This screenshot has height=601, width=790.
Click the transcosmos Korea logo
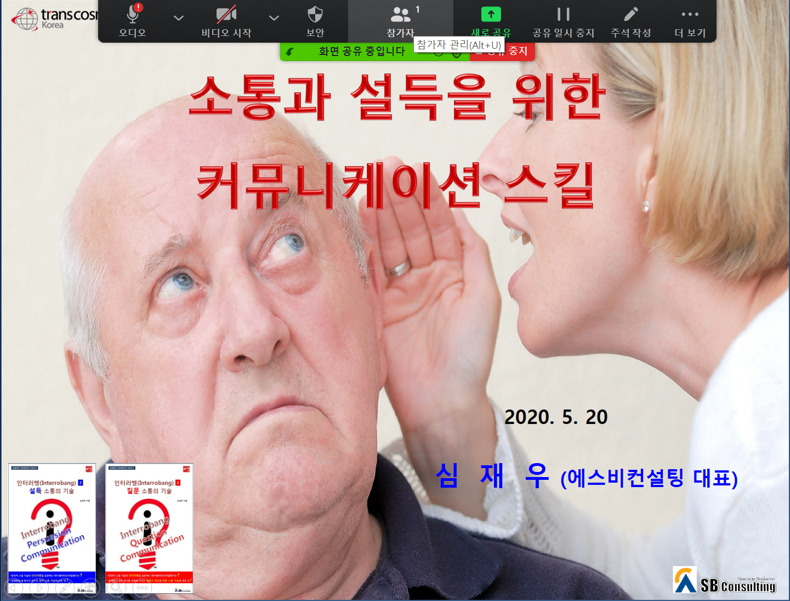53,19
